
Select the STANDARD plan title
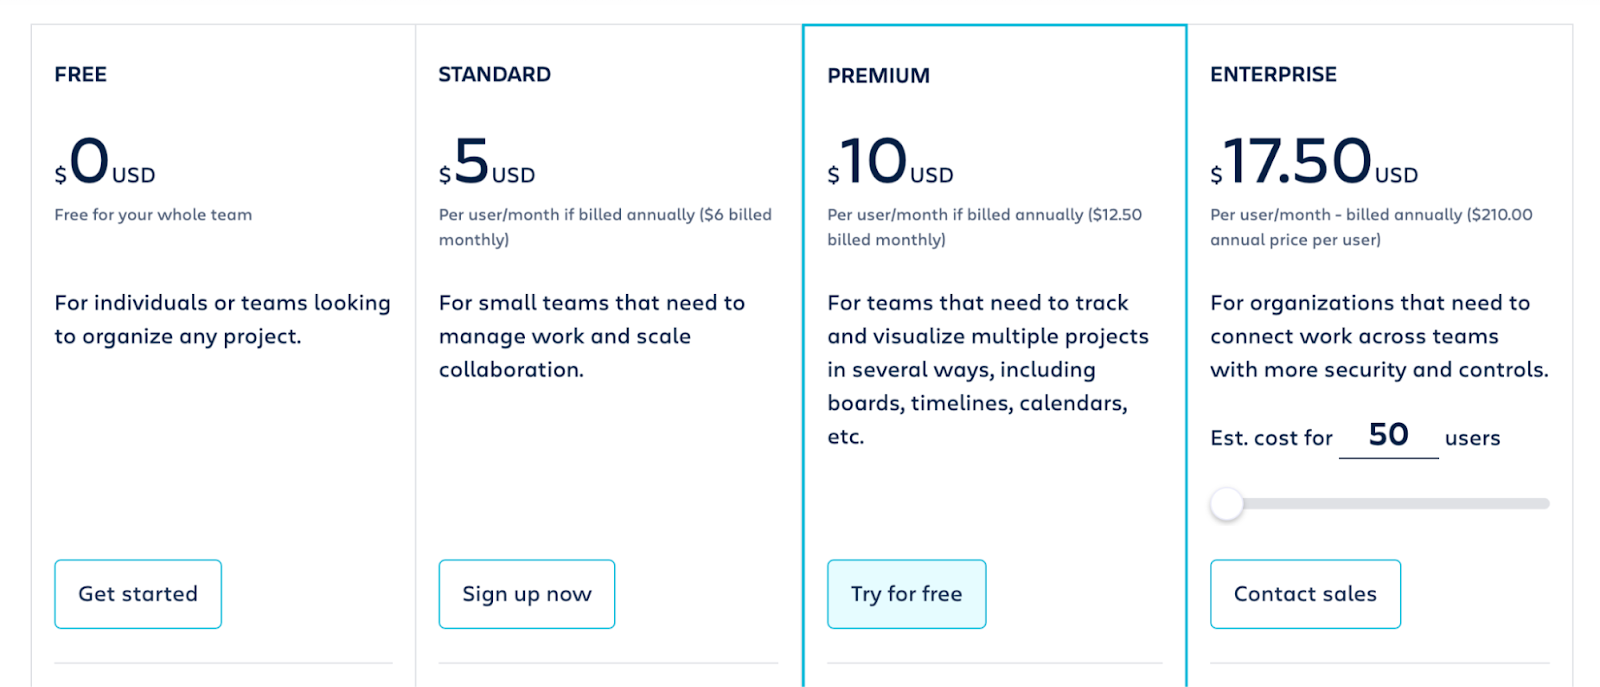tap(494, 75)
